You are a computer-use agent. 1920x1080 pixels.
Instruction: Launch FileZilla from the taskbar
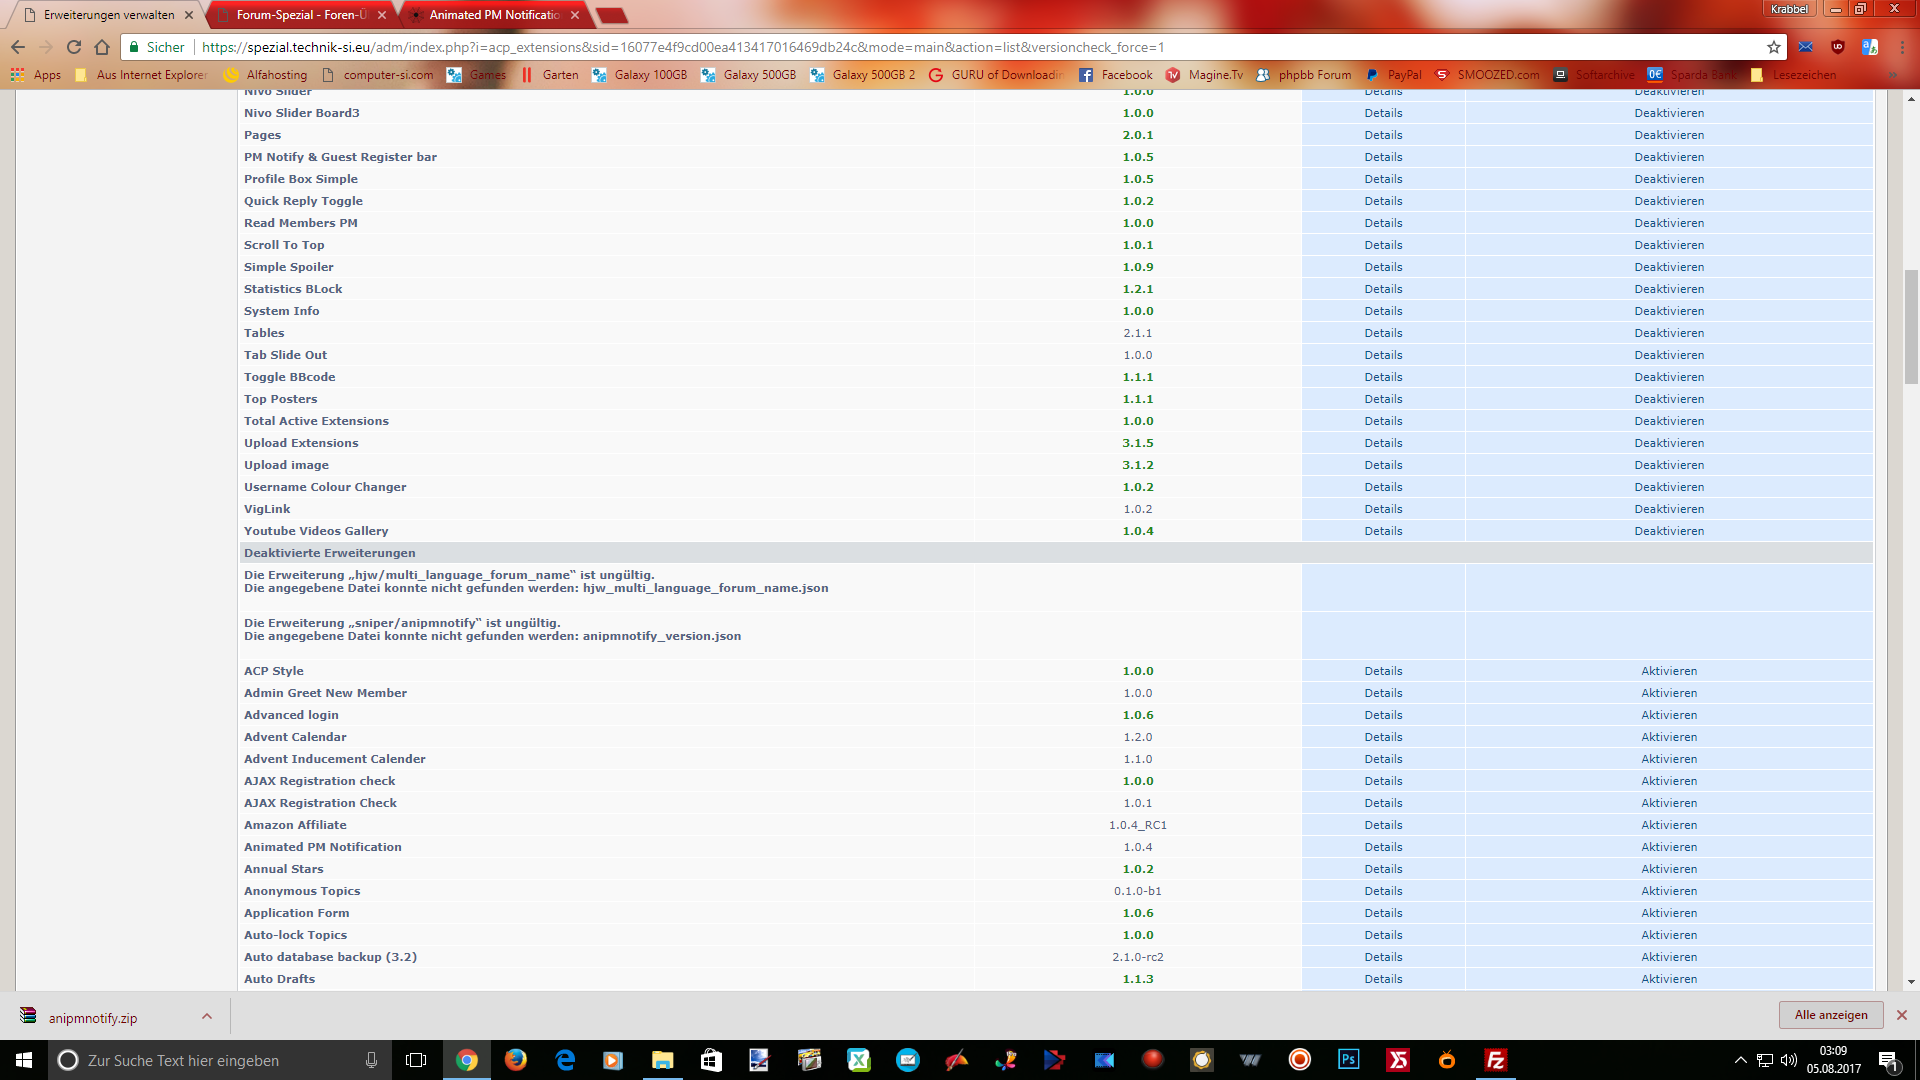[1495, 1060]
